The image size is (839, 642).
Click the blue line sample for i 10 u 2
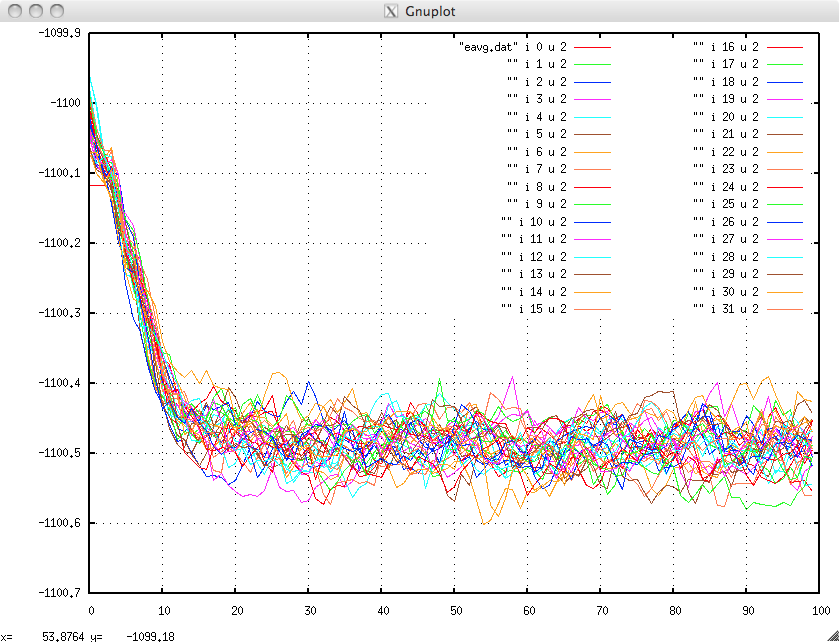592,222
